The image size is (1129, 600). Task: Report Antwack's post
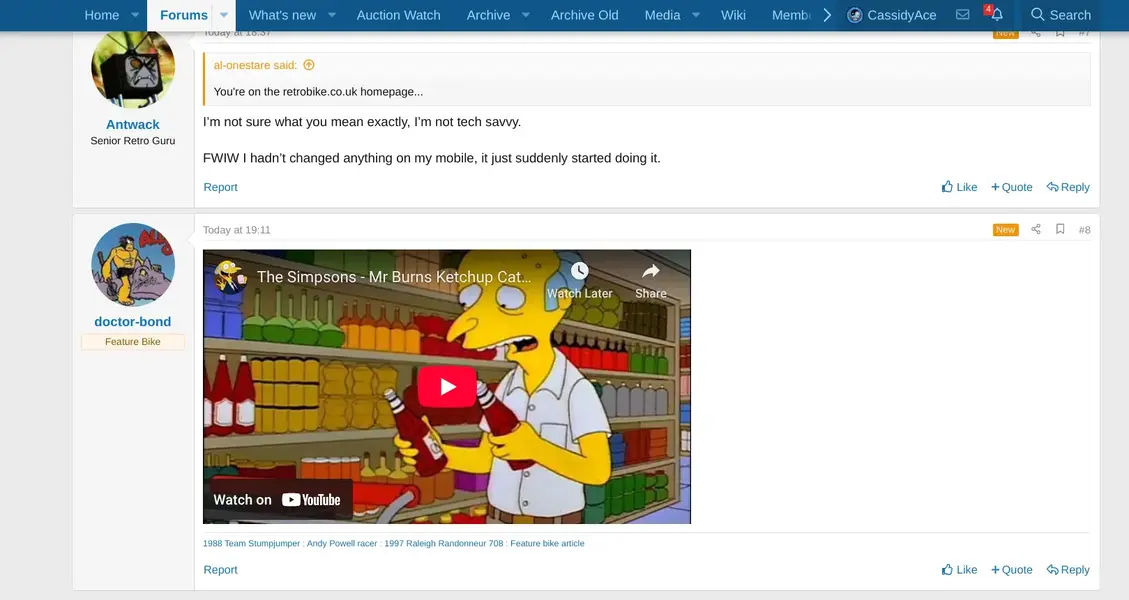[220, 187]
